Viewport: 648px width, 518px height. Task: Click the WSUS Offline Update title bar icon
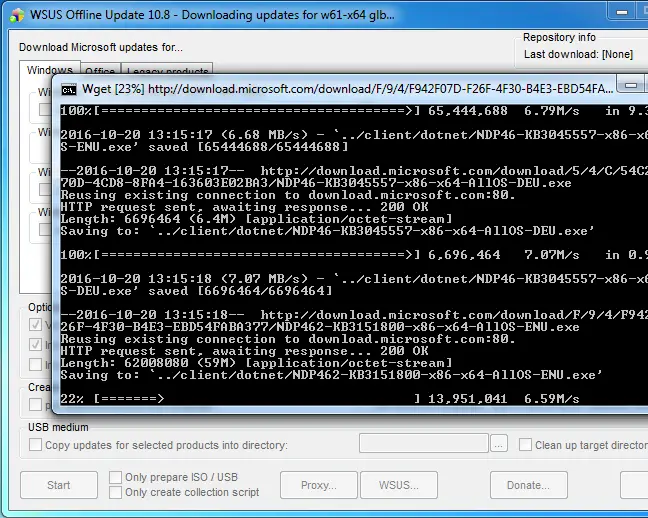[17, 15]
